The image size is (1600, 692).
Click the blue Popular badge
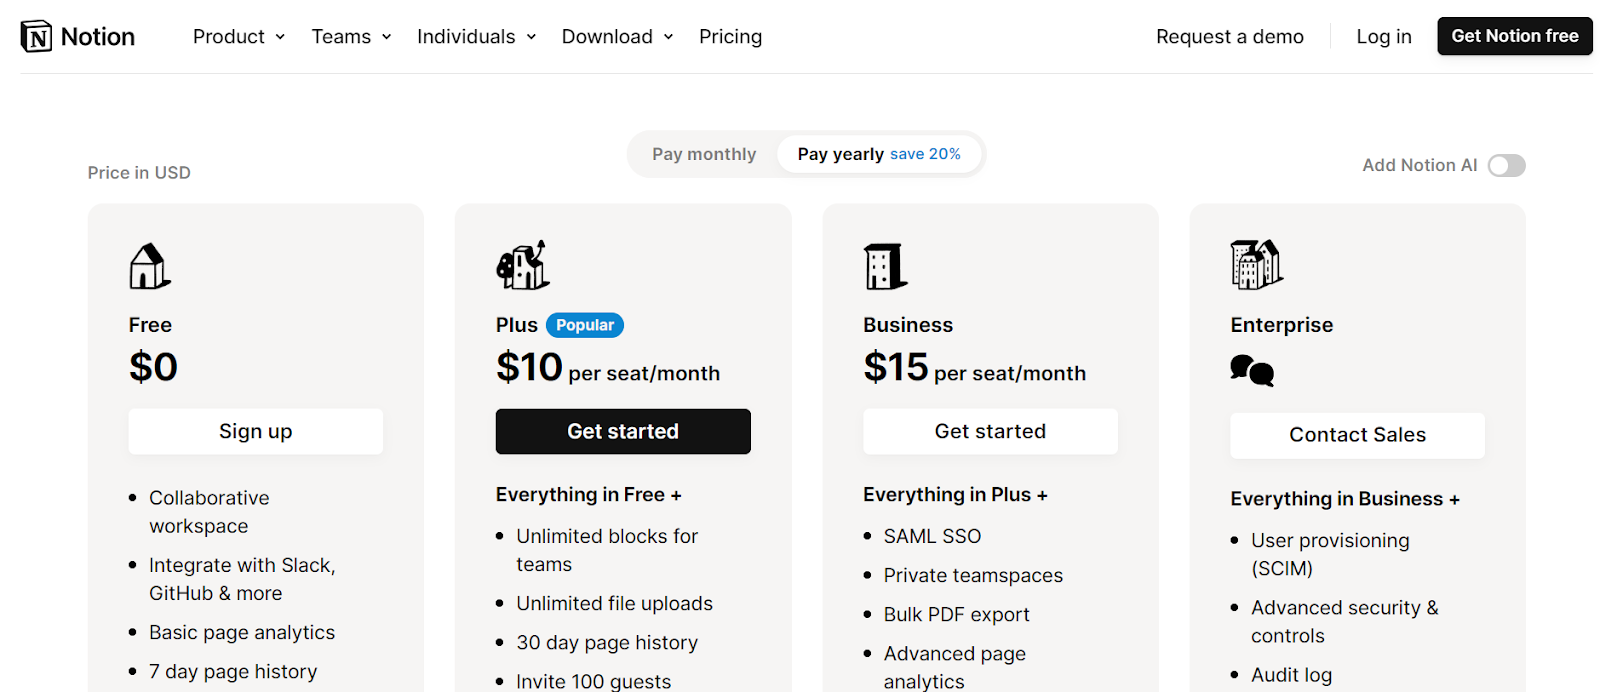pyautogui.click(x=585, y=325)
